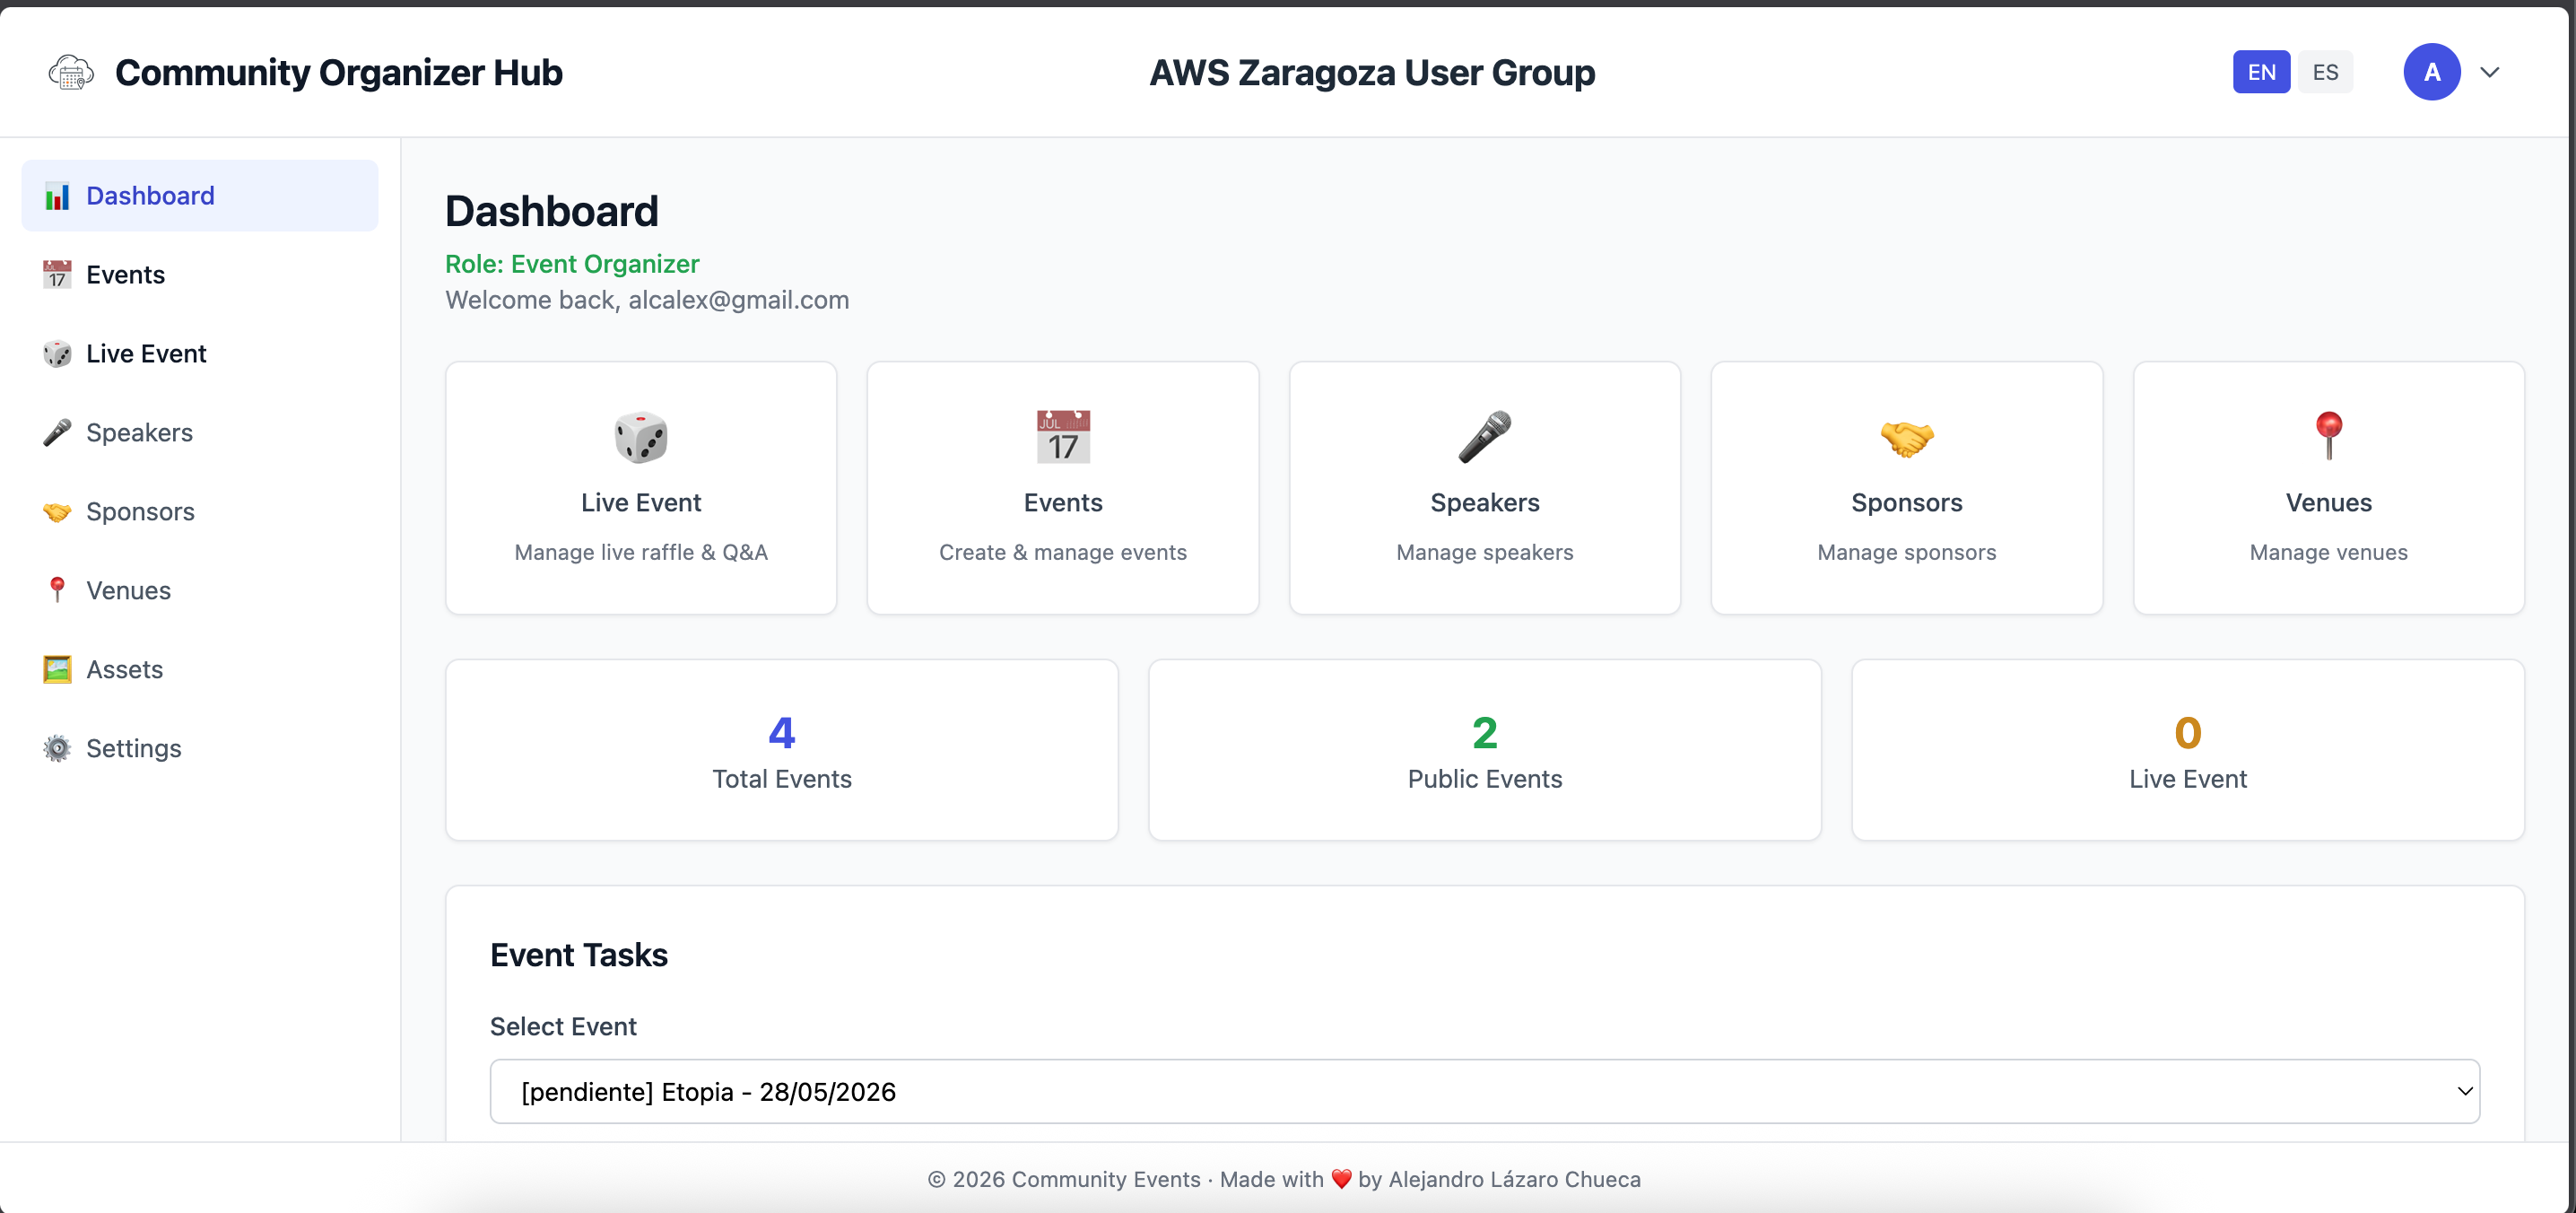
Task: Click the Sponsors handshake icon in sidebar
Action: click(57, 512)
